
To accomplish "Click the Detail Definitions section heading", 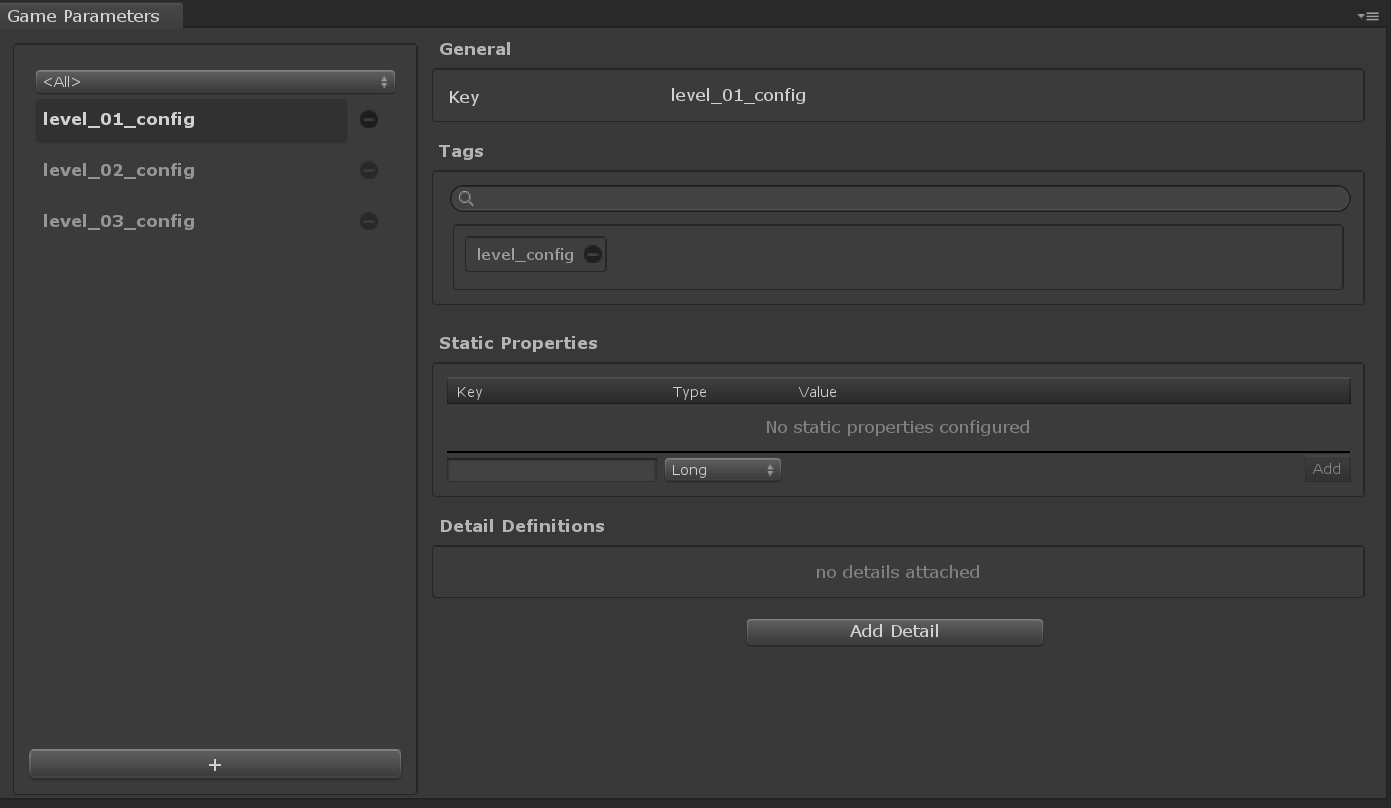I will (522, 526).
